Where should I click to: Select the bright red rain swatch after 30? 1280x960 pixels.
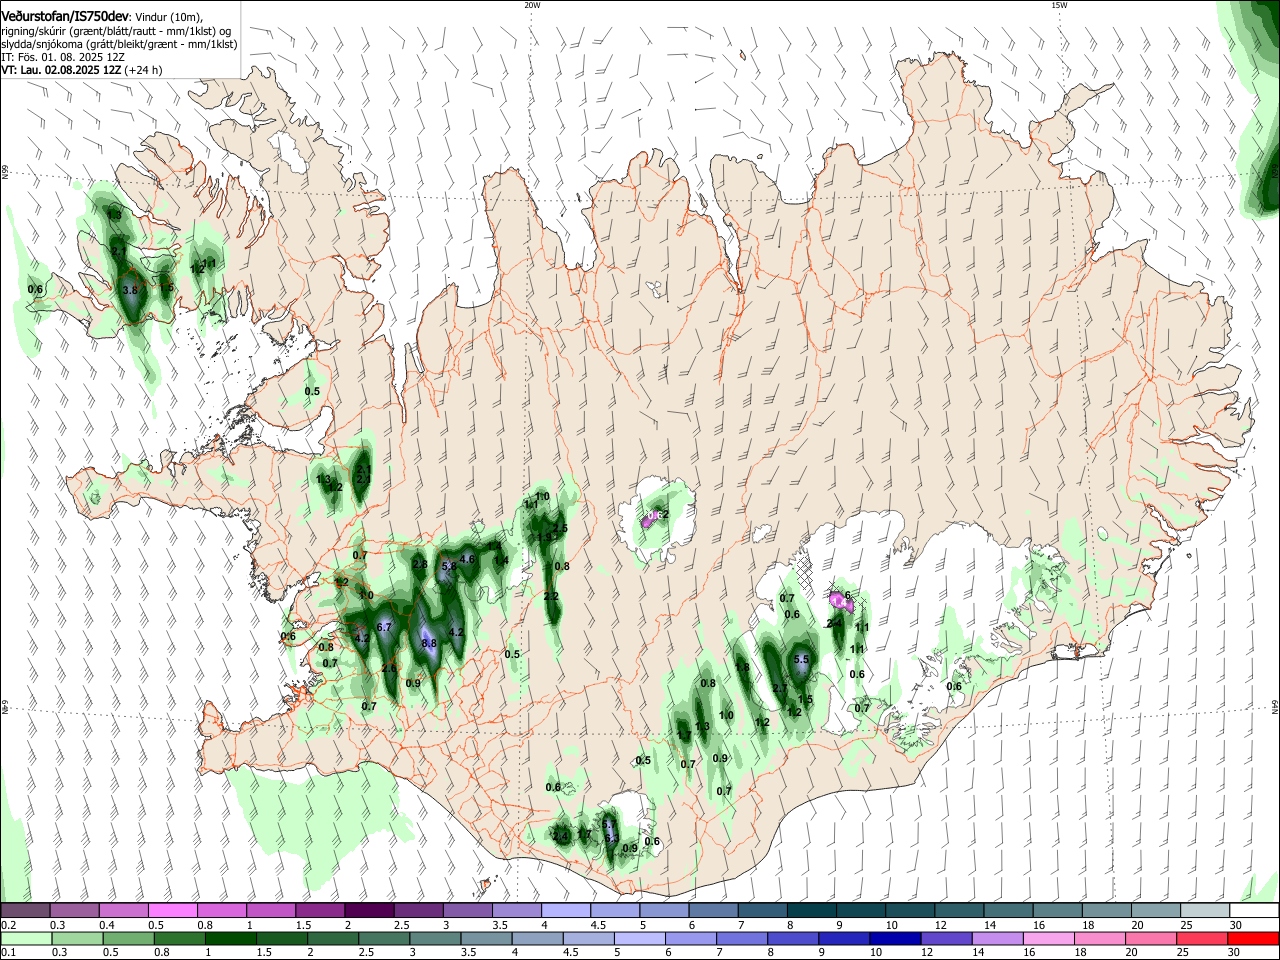tap(1254, 938)
